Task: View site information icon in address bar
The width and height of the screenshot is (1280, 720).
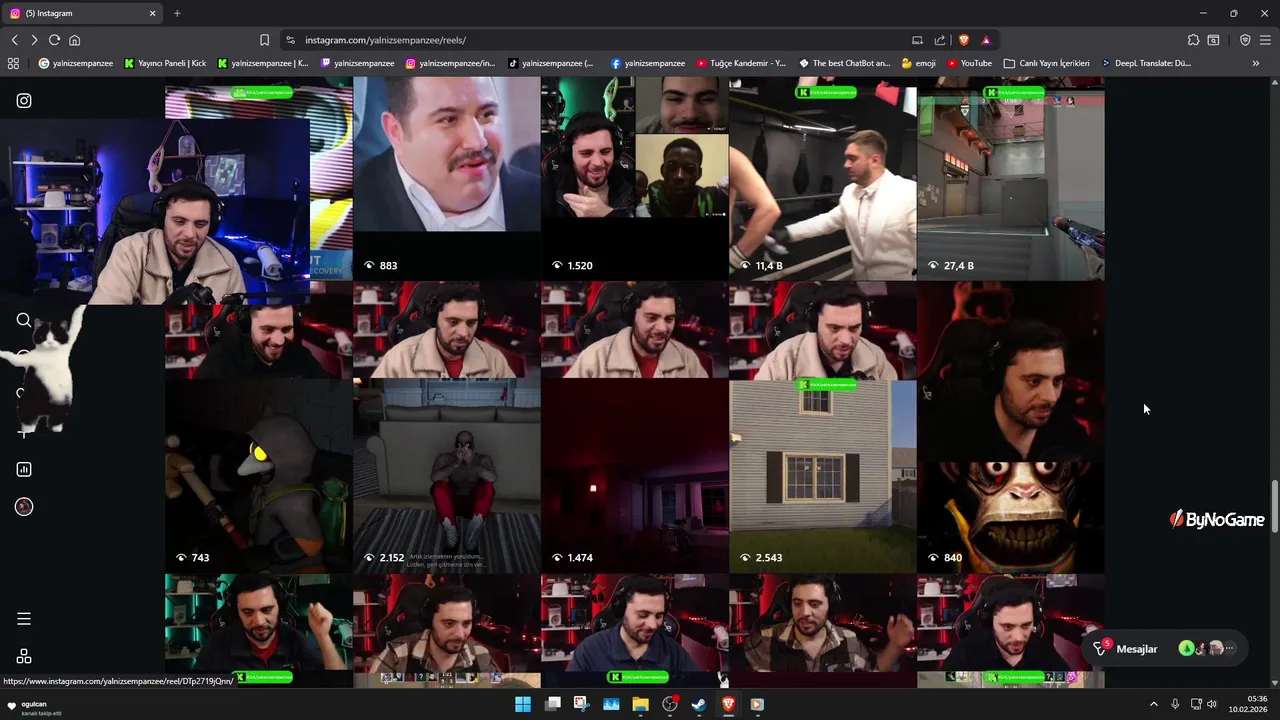Action: pos(290,40)
